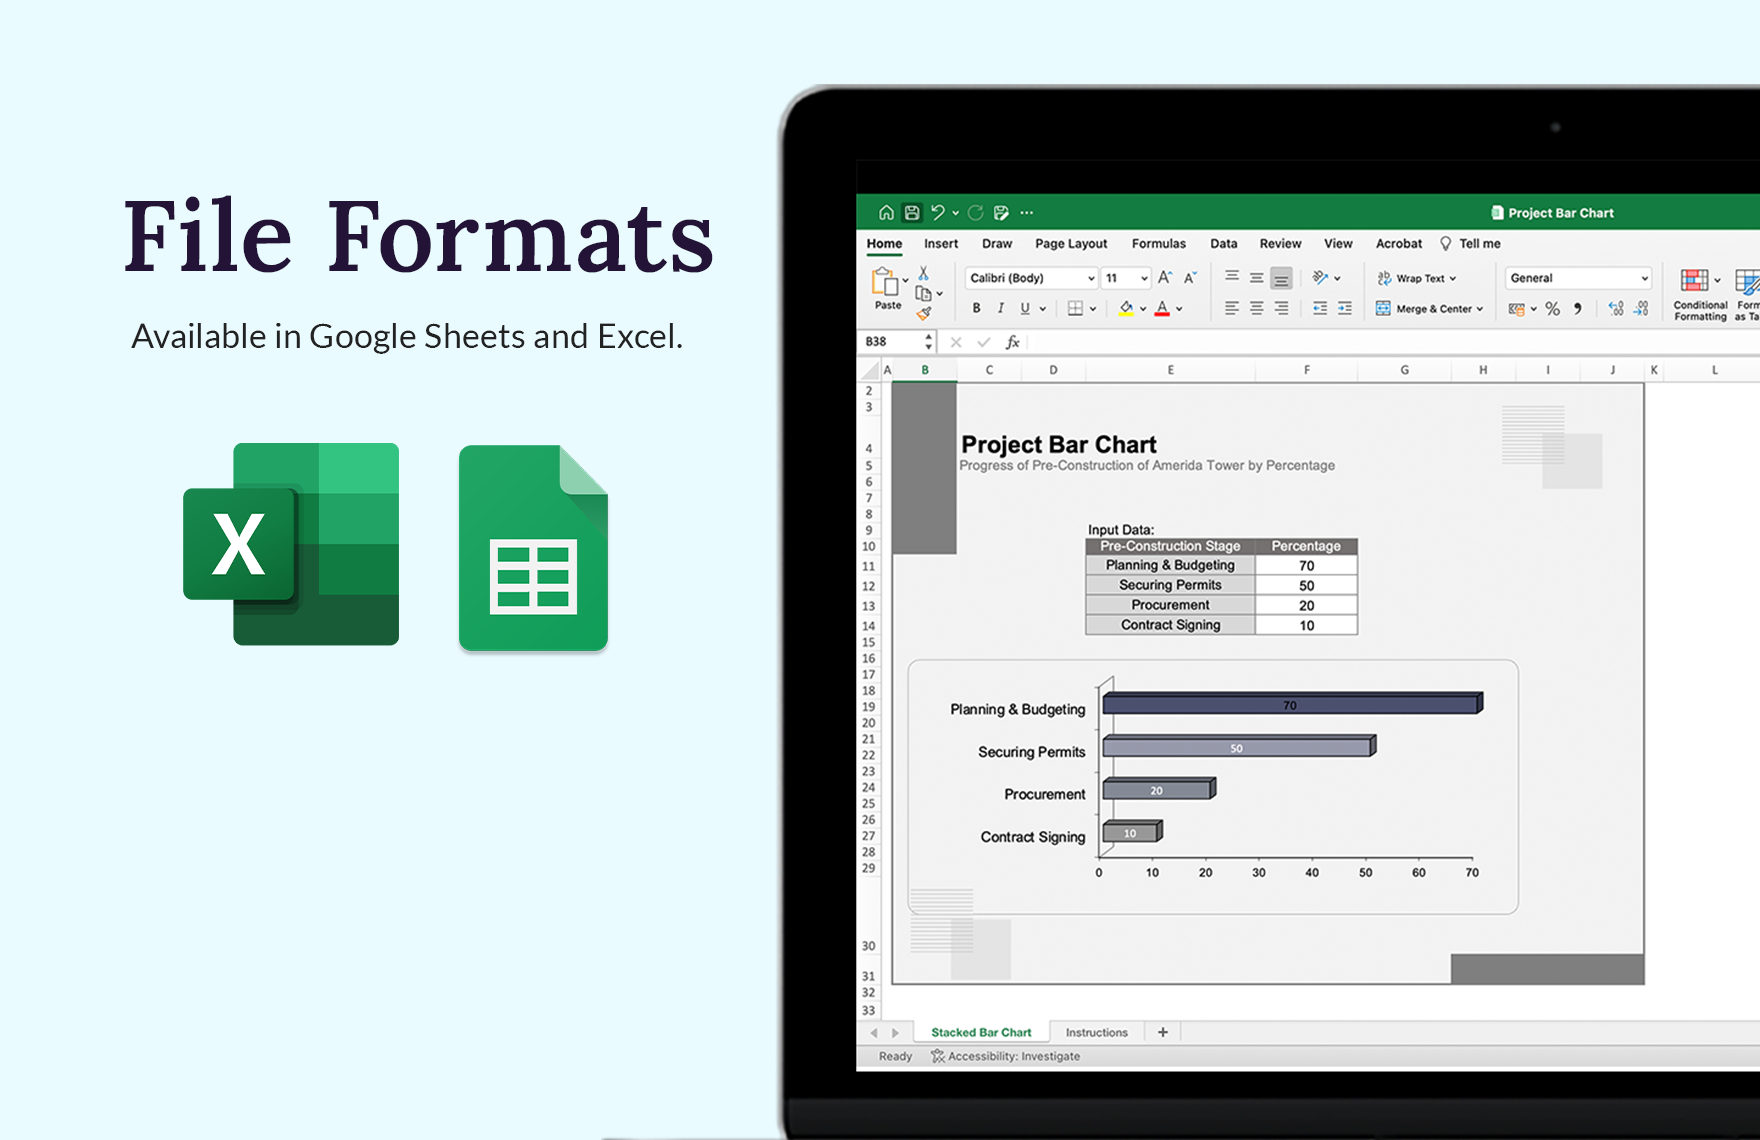
Task: Open the Acrobat ribbon tab
Action: click(x=1399, y=243)
